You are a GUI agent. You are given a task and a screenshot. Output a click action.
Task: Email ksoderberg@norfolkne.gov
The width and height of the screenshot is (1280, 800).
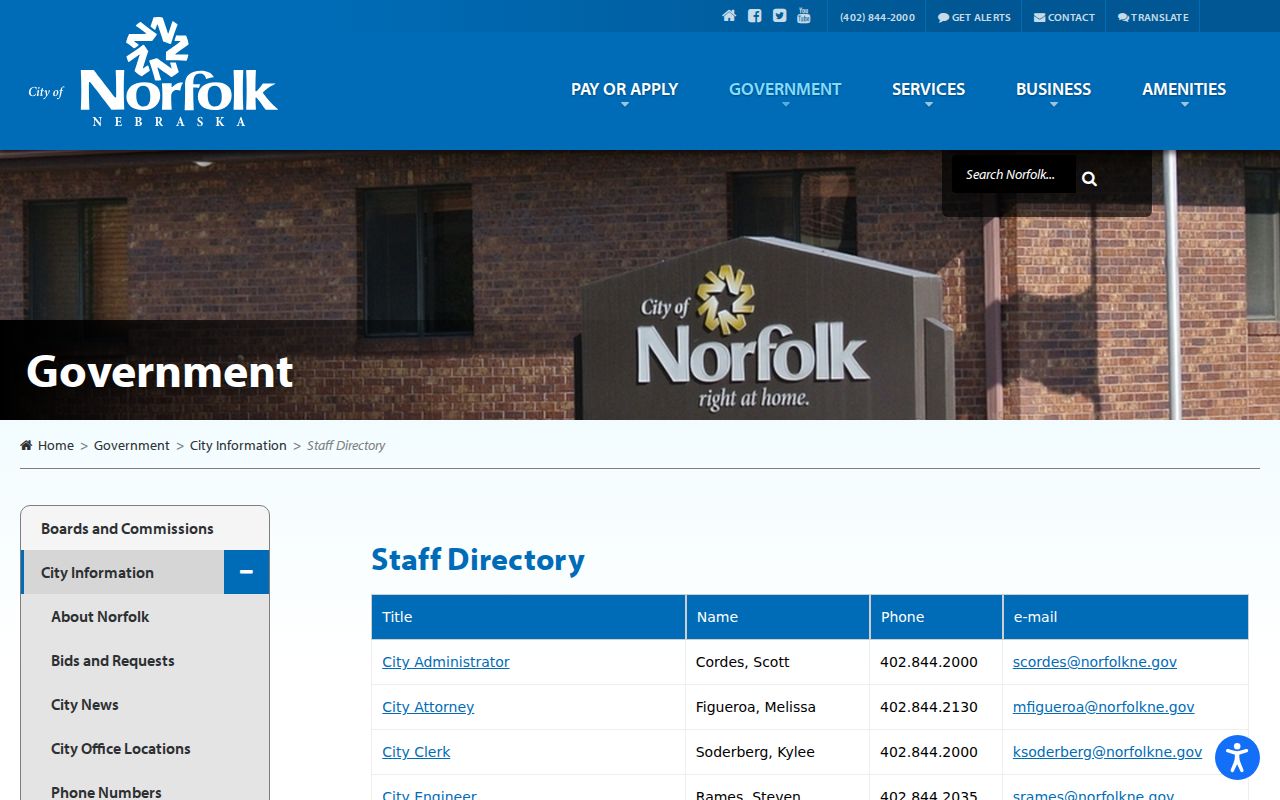coord(1107,752)
